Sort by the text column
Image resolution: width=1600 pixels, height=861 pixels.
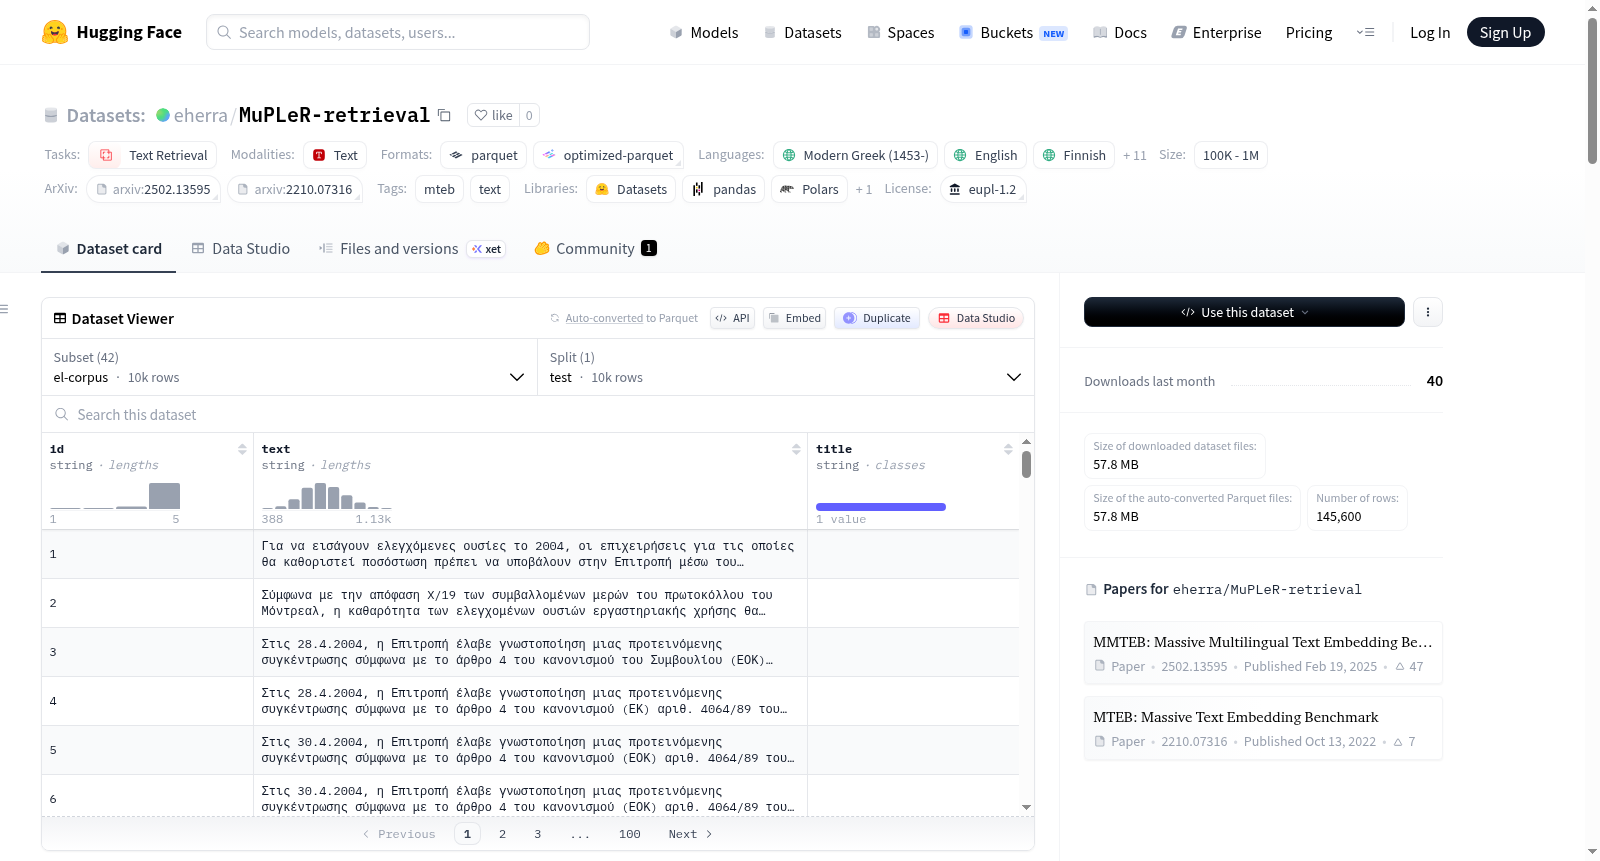tap(796, 449)
